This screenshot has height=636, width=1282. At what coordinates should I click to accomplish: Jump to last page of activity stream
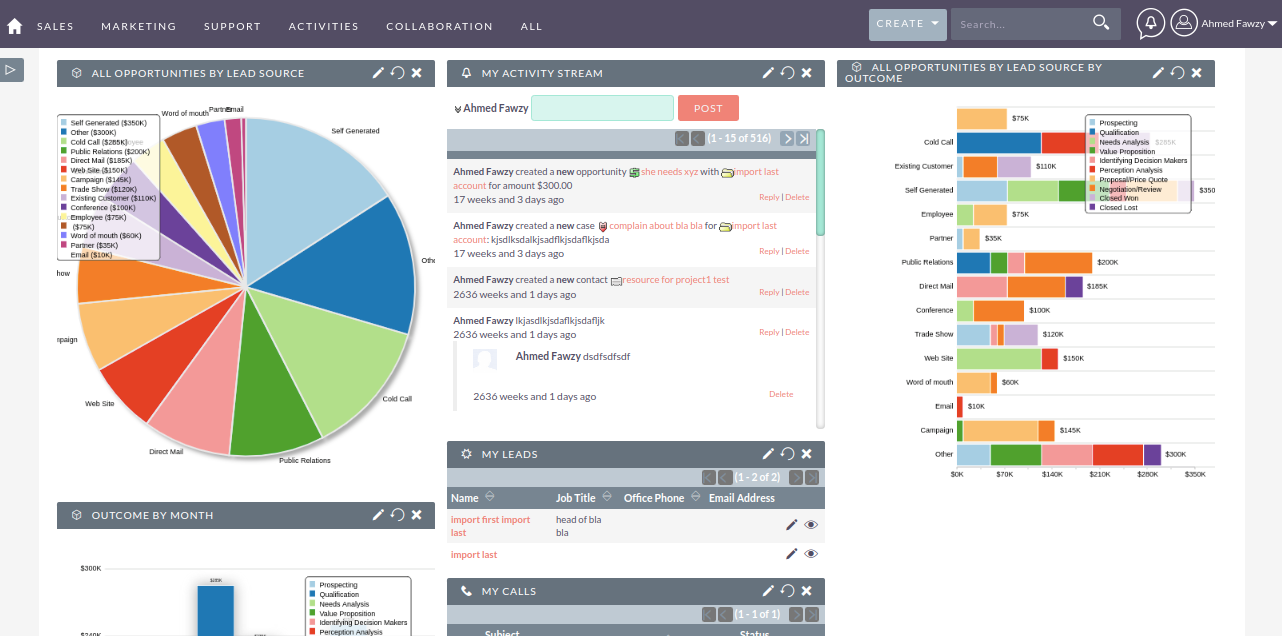[803, 139]
